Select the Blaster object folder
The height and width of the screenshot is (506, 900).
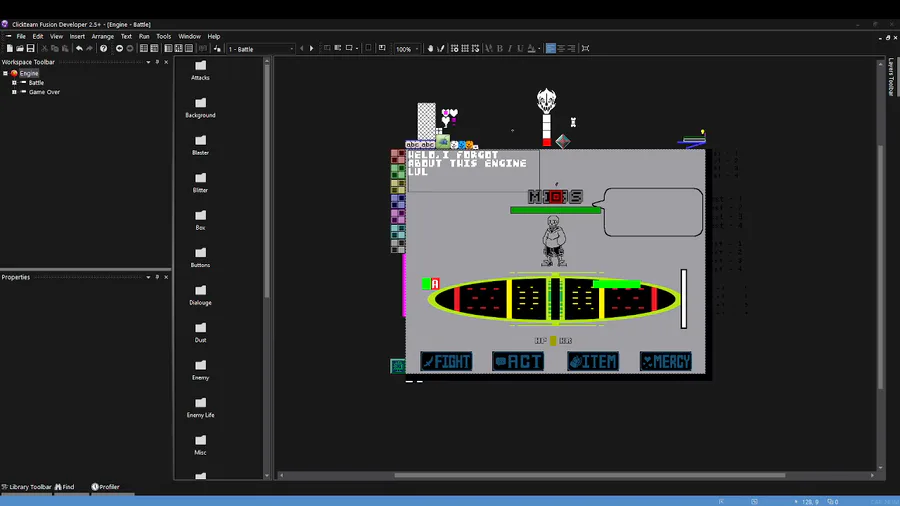tap(200, 145)
